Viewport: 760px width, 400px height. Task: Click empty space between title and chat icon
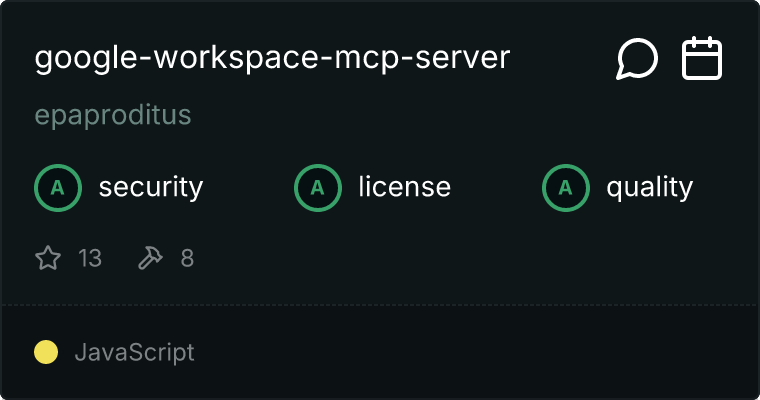coord(562,59)
